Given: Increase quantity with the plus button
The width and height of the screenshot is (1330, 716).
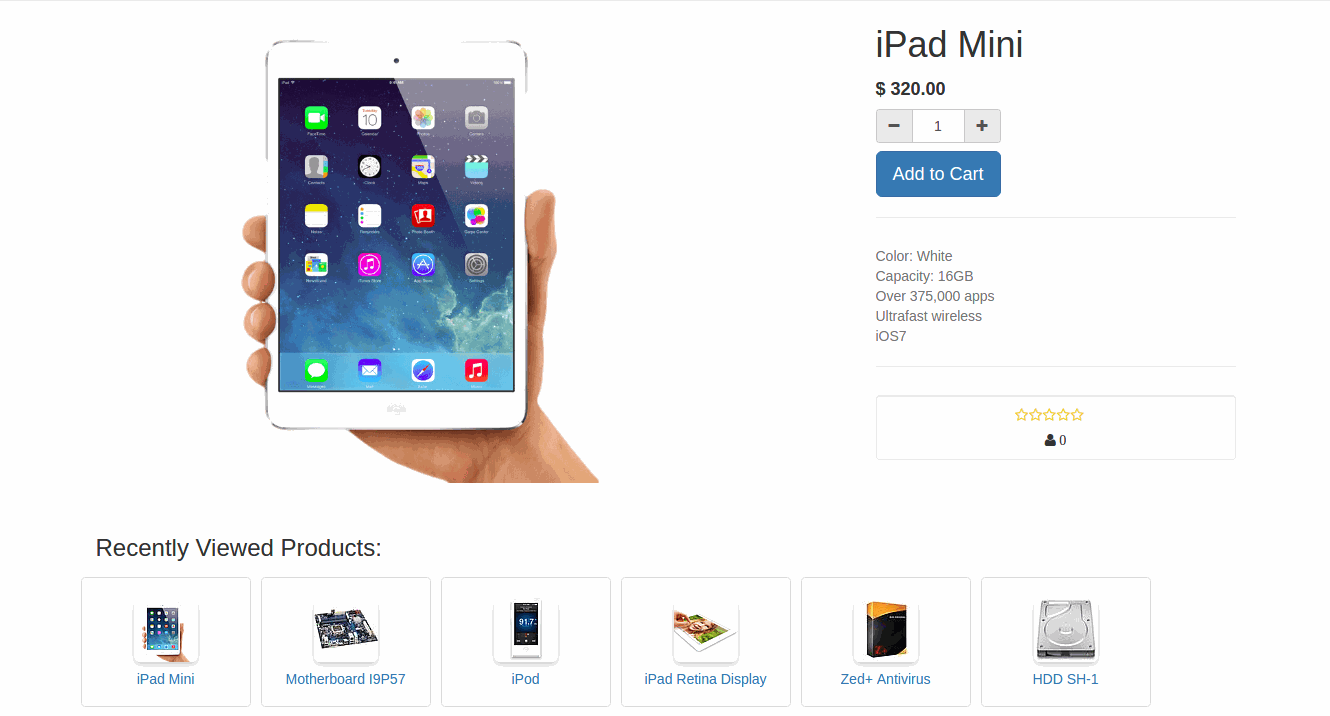Looking at the screenshot, I should (x=982, y=126).
